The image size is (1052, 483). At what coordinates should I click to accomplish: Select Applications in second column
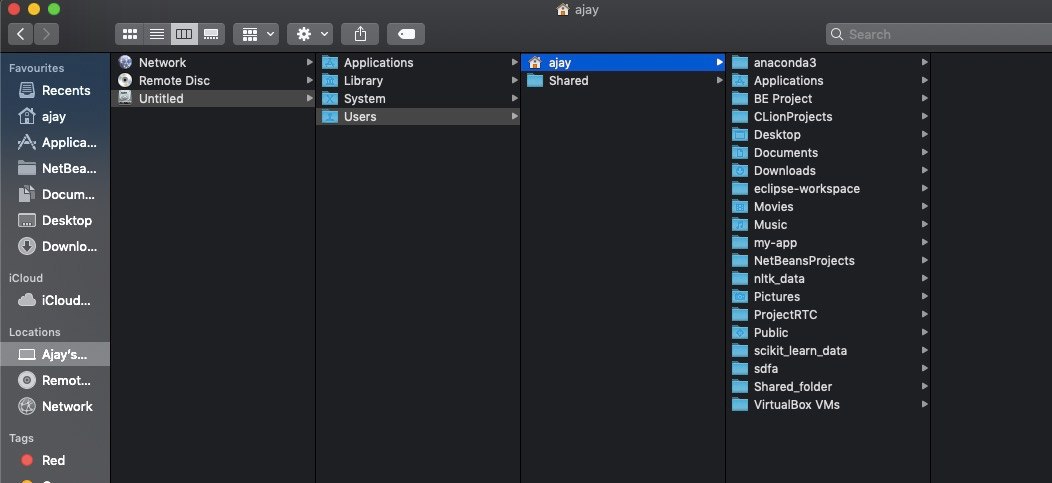pos(418,62)
